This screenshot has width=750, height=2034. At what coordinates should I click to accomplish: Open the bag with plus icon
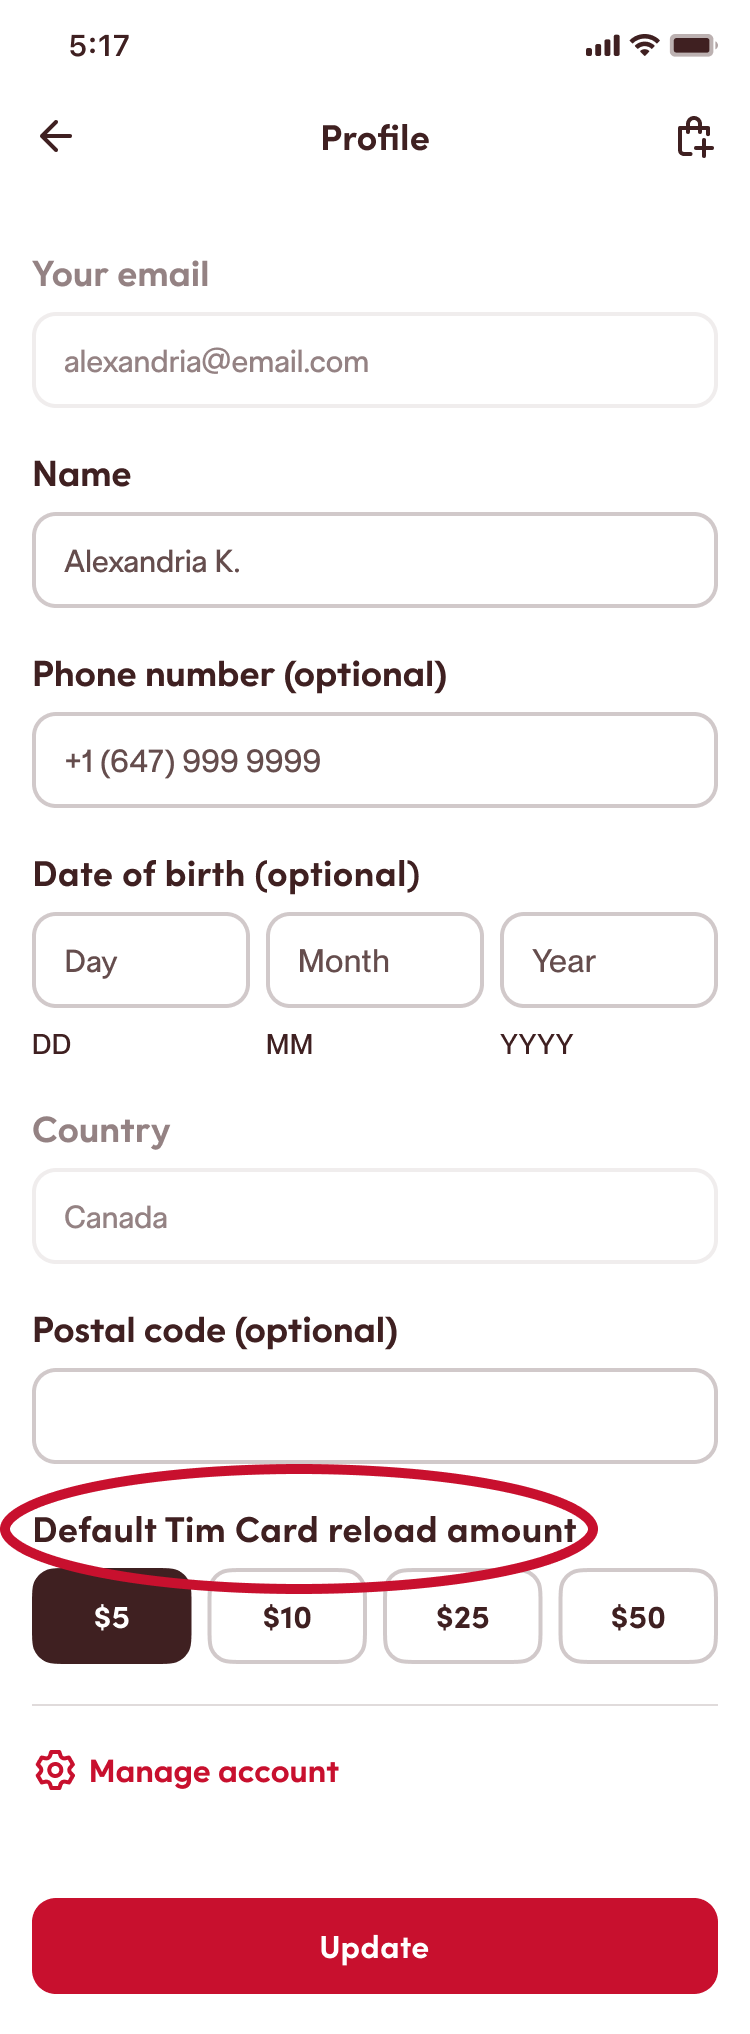695,137
